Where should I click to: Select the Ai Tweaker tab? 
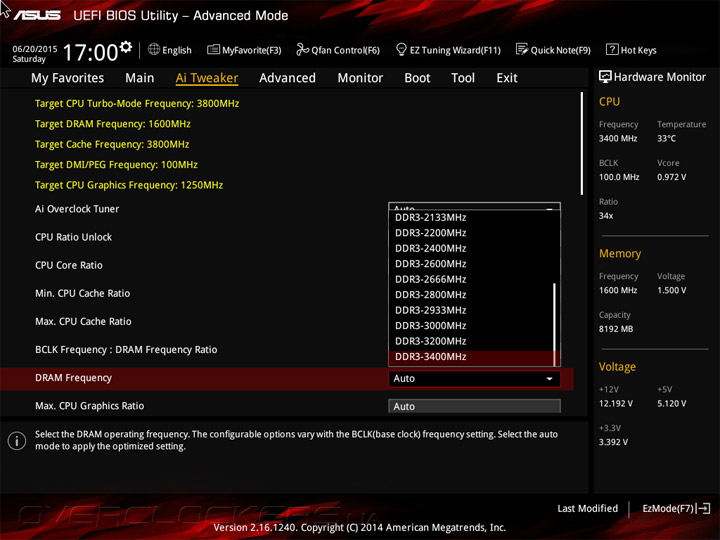pyautogui.click(x=207, y=78)
